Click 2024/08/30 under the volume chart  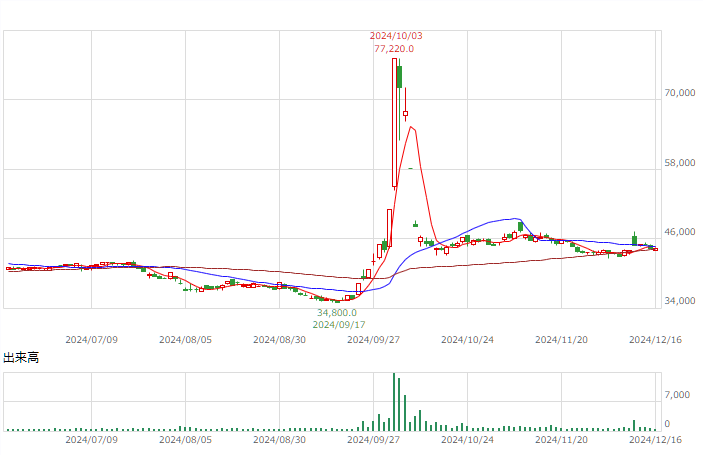(279, 440)
